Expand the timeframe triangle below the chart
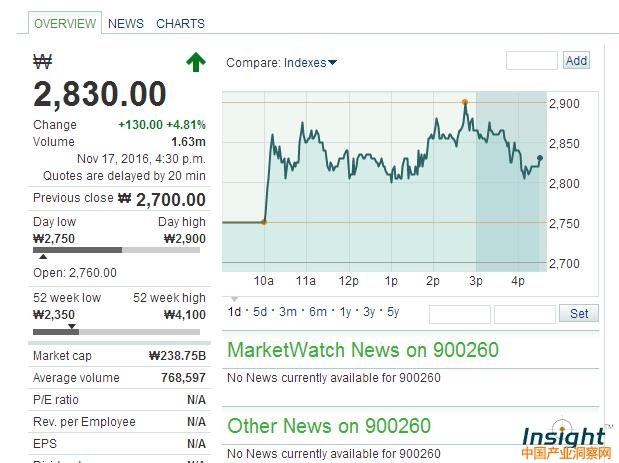Viewport: 619px width, 463px height. [x=234, y=298]
